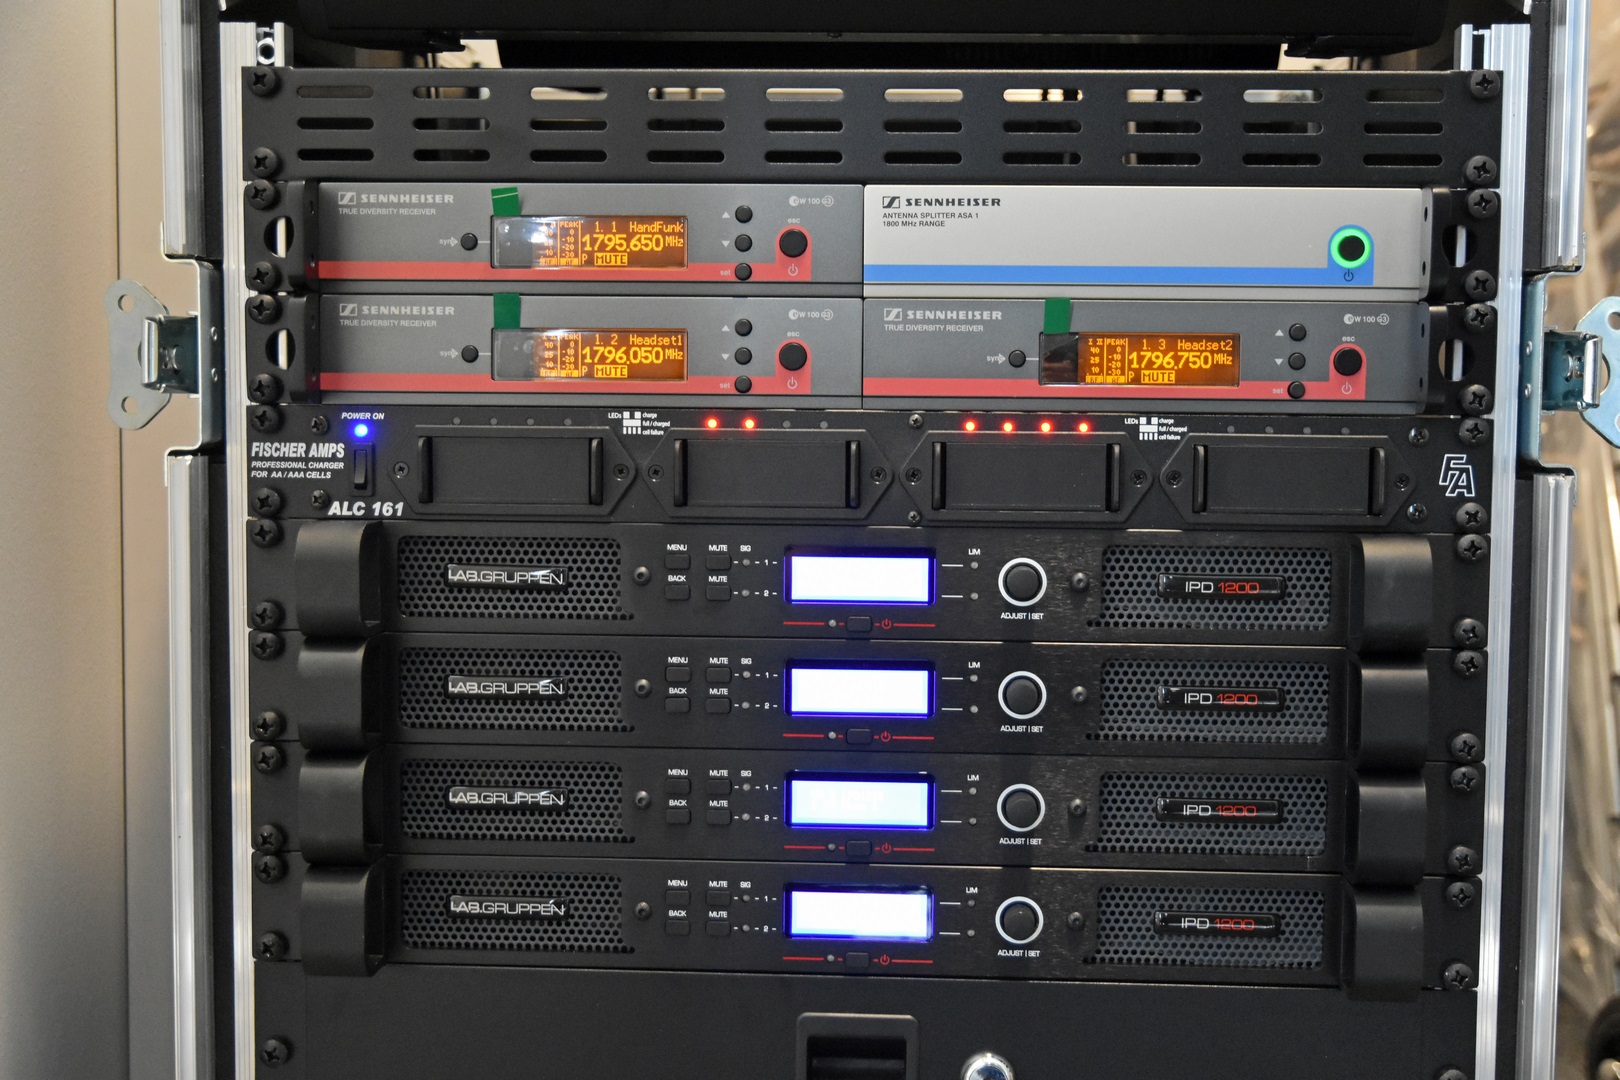This screenshot has width=1620, height=1080.
Task: Click the 1796.750 MHz frequency readout
Action: coord(1181,360)
